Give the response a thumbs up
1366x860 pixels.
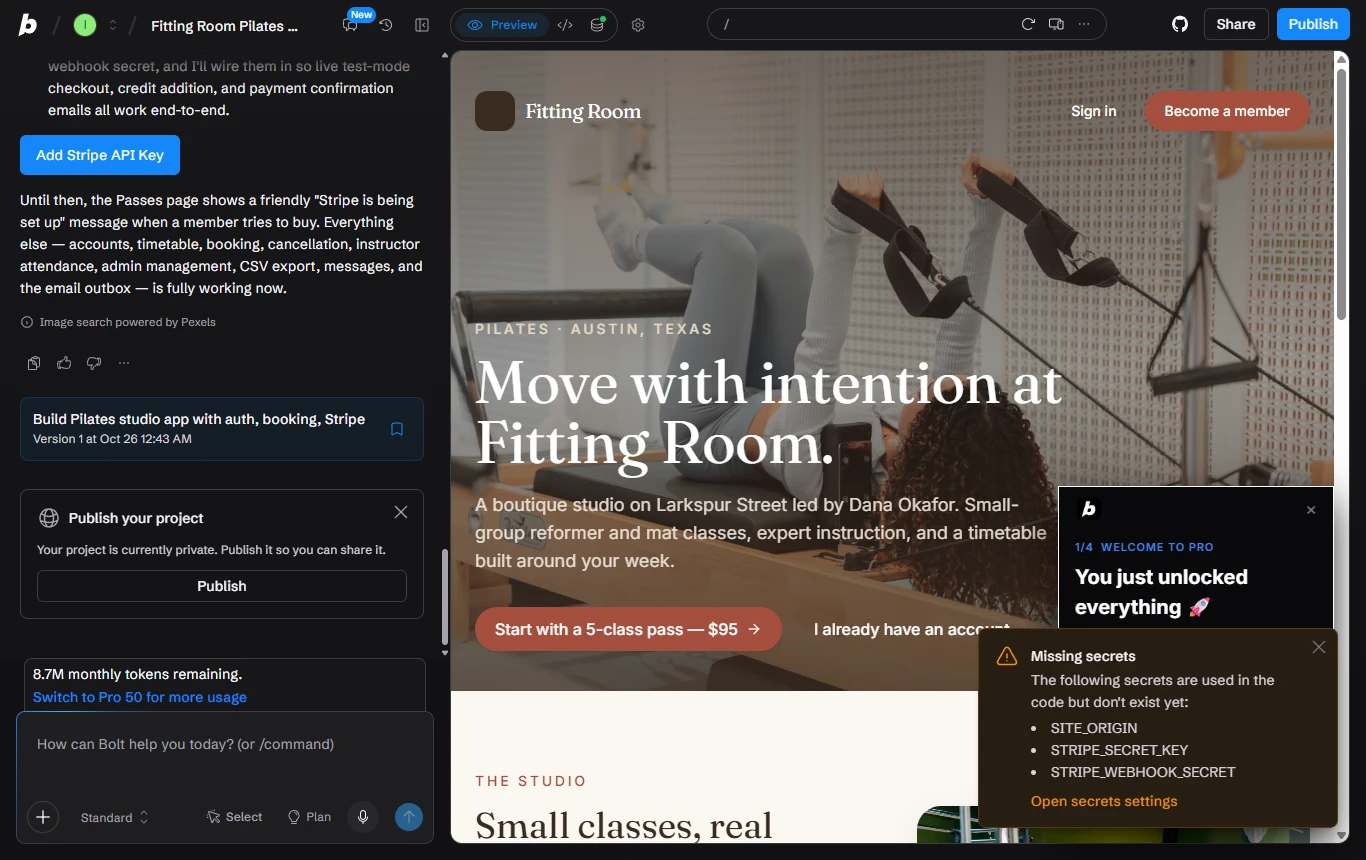pyautogui.click(x=64, y=363)
